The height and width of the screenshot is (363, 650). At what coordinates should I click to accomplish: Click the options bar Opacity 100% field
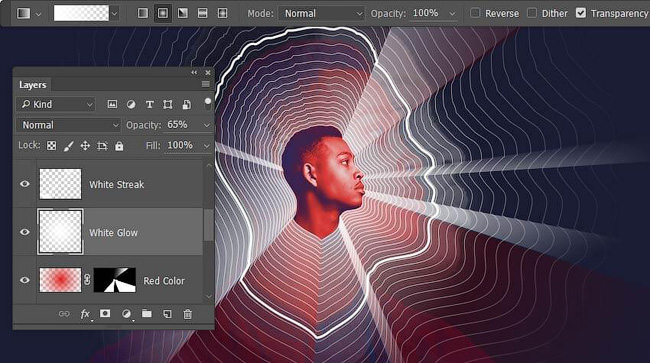point(428,13)
